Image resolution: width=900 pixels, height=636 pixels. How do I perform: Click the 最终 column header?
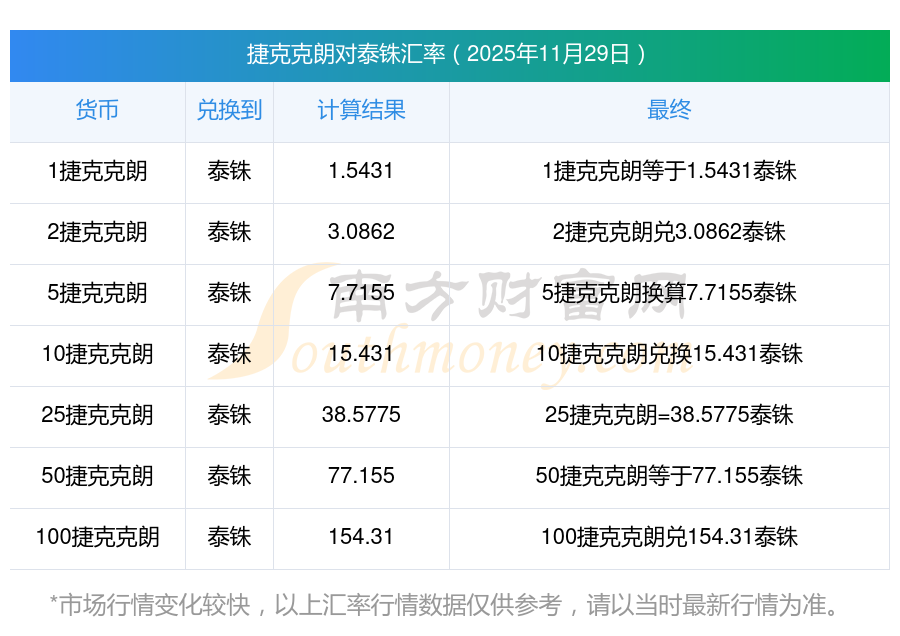point(669,110)
